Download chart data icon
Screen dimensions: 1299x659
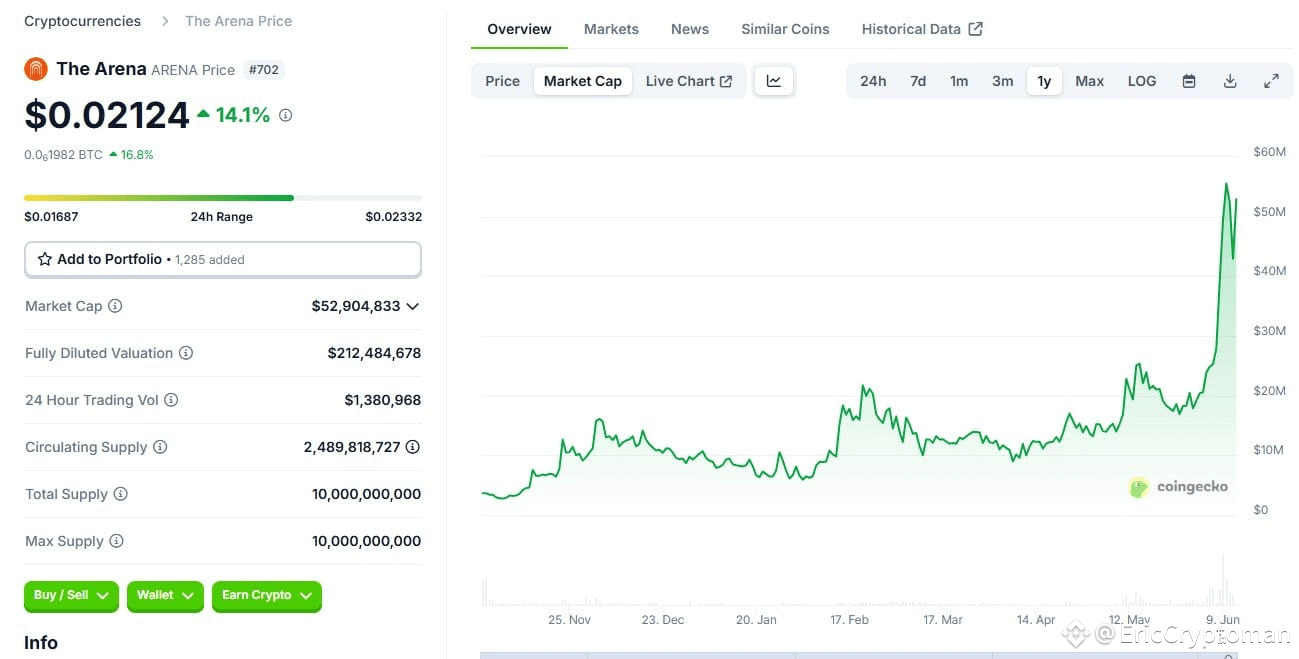click(1230, 81)
